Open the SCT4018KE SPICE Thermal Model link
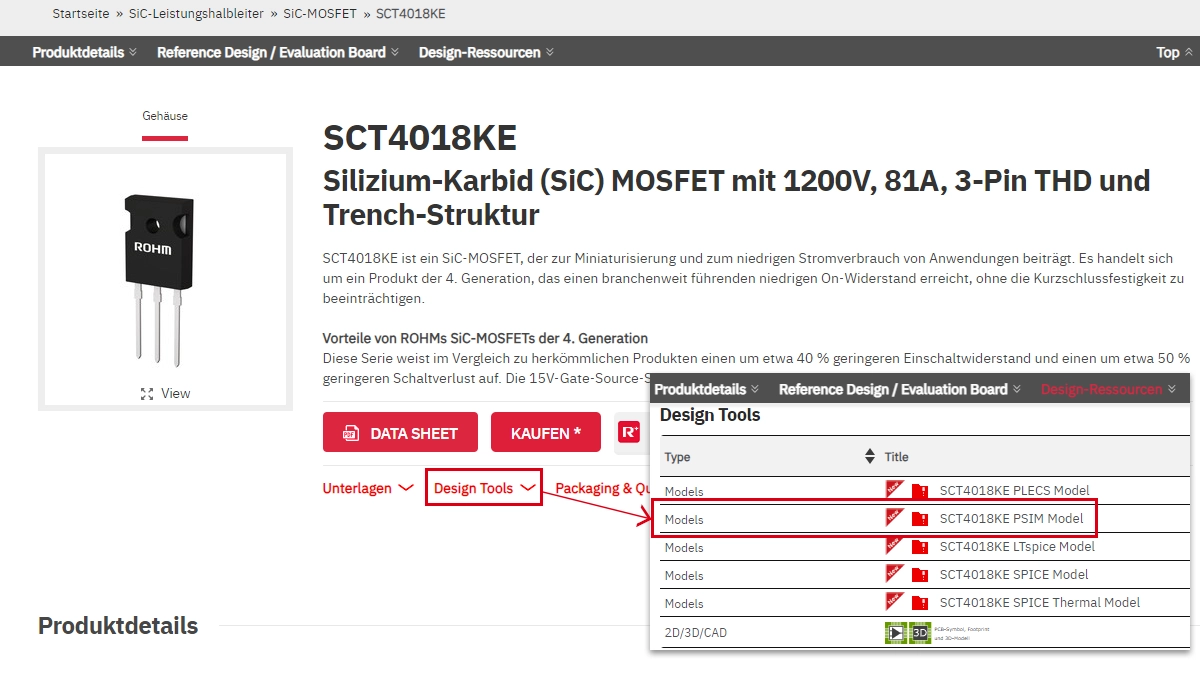This screenshot has width=1200, height=681. point(1040,603)
